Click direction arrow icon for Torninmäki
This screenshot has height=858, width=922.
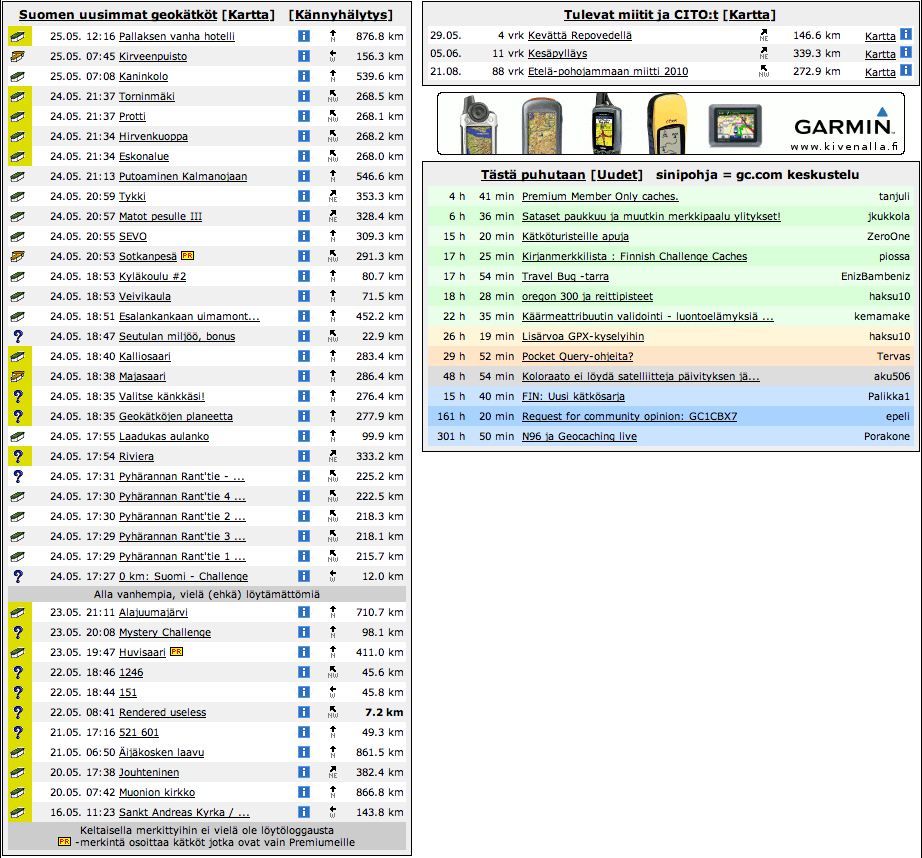point(333,96)
